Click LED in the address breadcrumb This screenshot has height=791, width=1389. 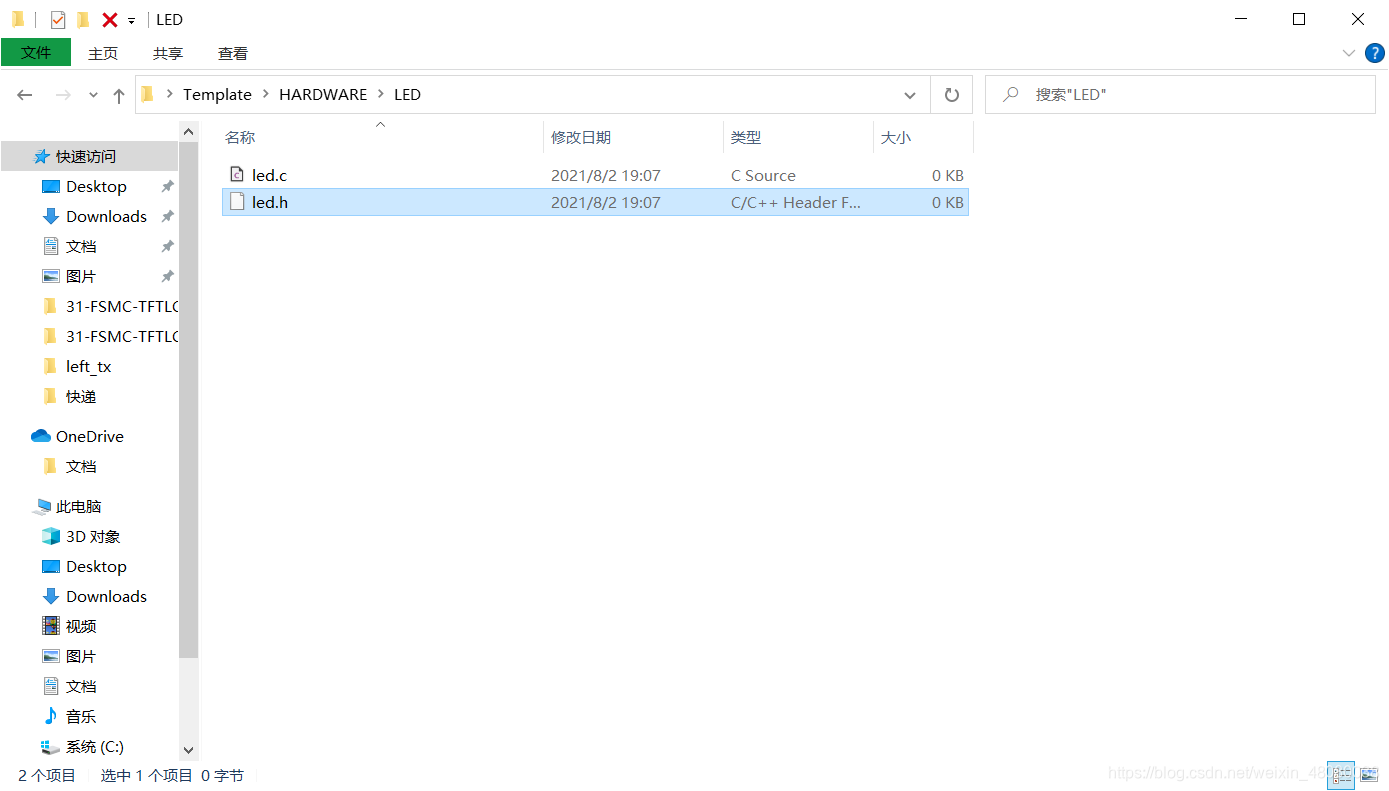coord(407,95)
